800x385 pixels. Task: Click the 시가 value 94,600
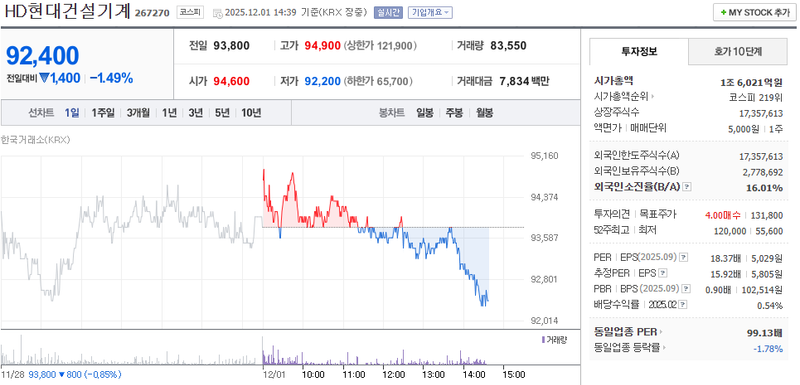coord(232,81)
